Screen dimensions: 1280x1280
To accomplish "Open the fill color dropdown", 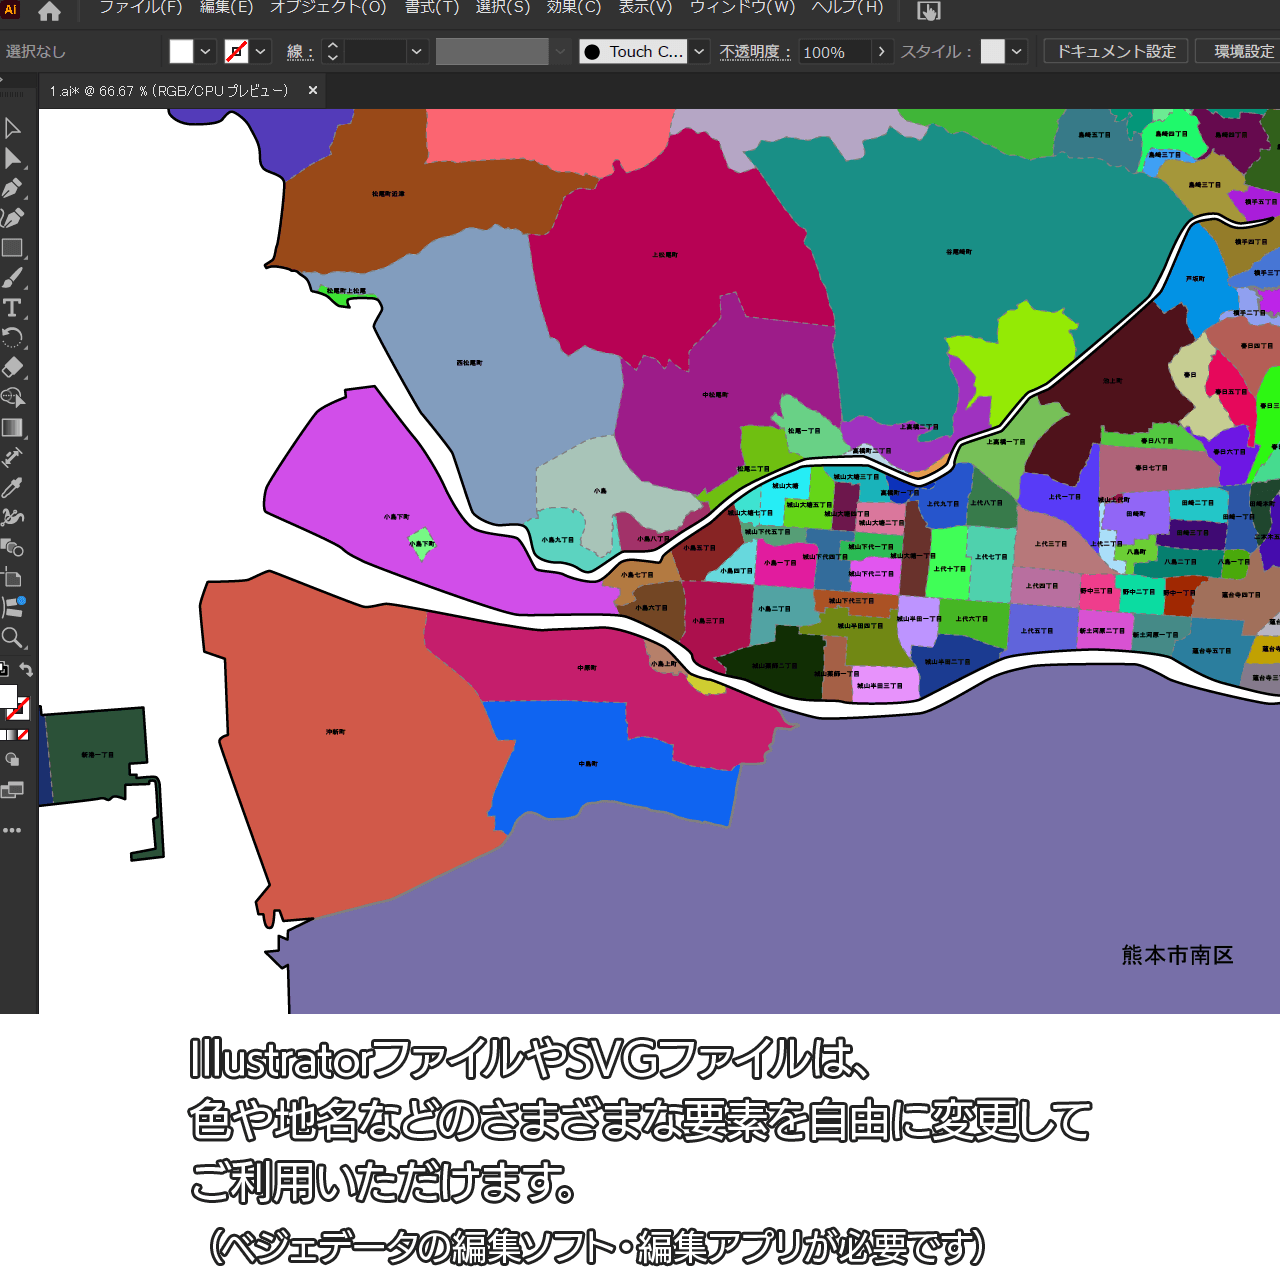I will click(x=205, y=52).
